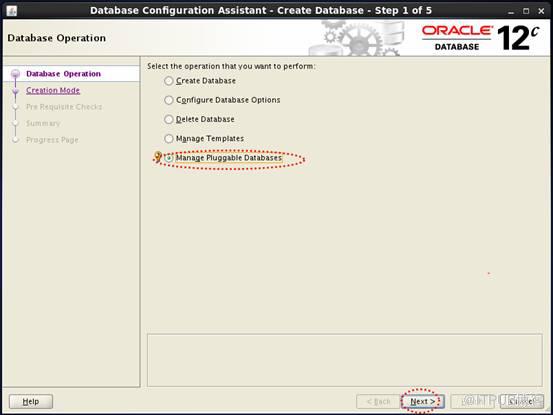Select the Create Database radio option
The height and width of the screenshot is (415, 553).
[169, 81]
